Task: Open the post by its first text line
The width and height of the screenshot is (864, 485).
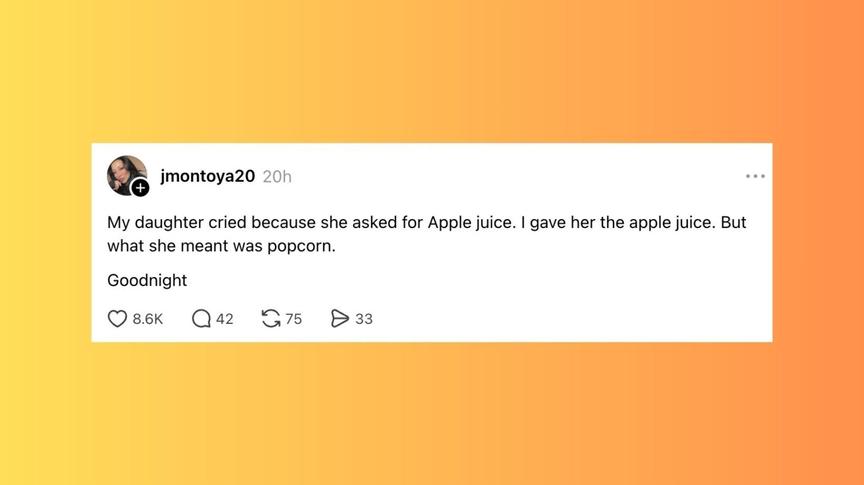Action: (426, 222)
